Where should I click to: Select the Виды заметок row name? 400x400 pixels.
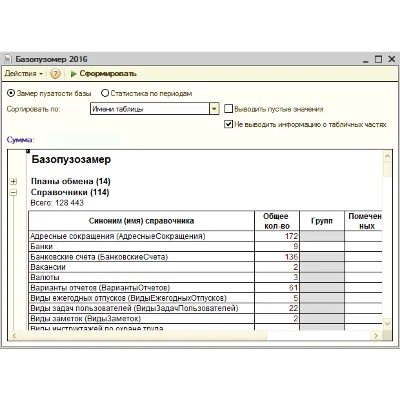(86, 319)
